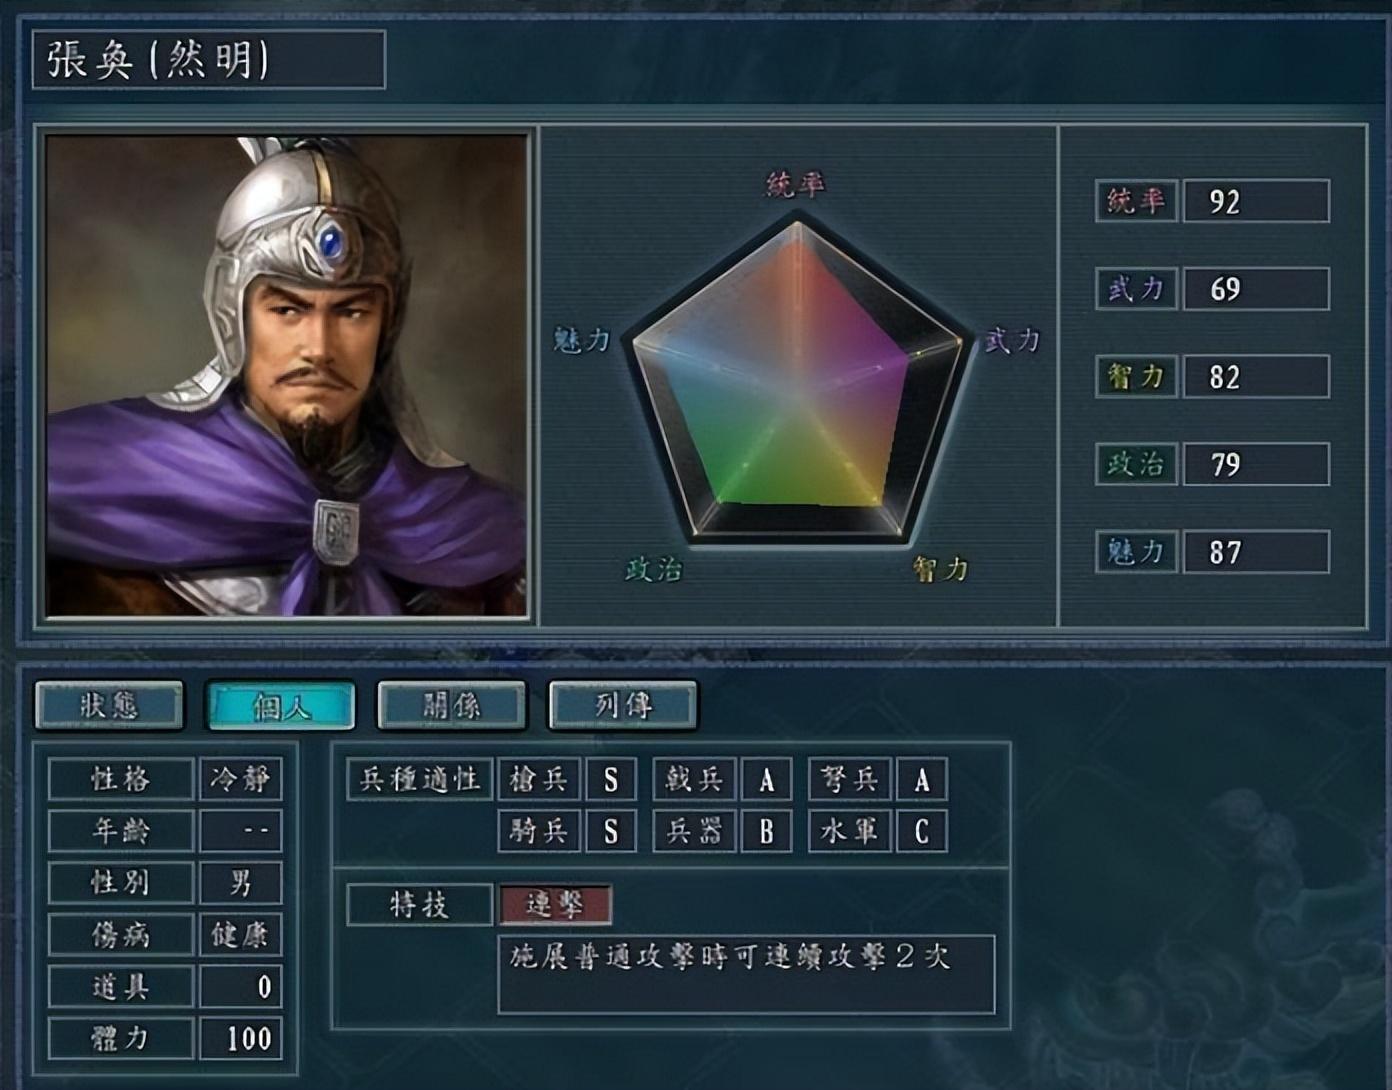Click Zhang Huan's portrait image

click(286, 376)
